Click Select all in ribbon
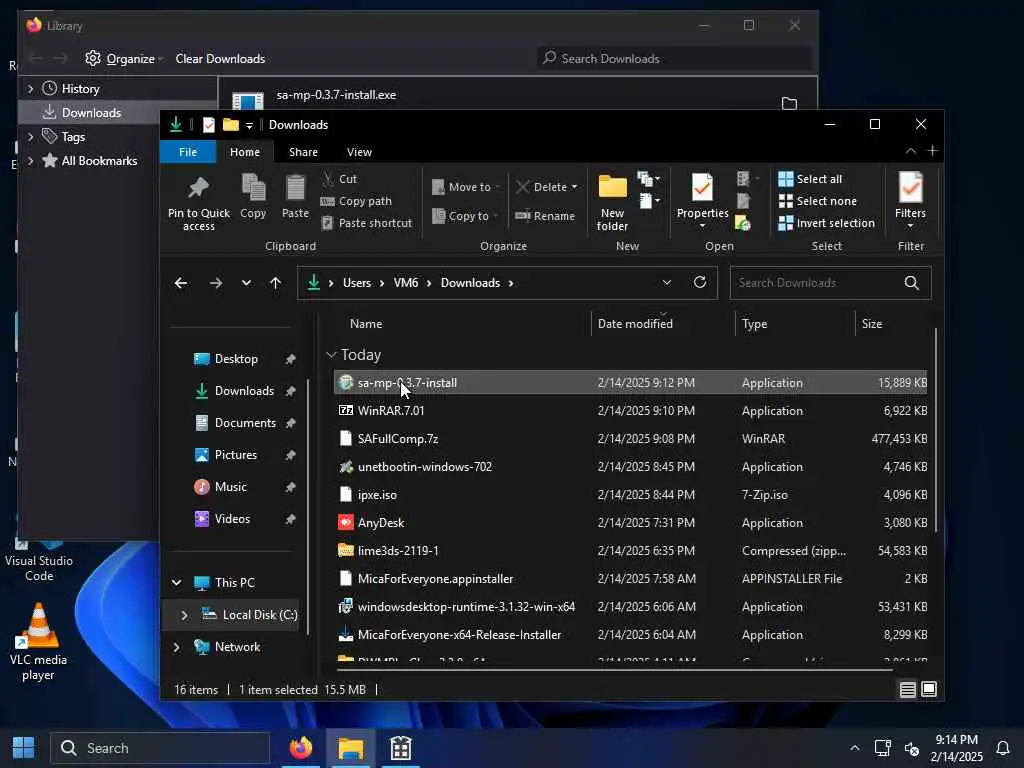Image resolution: width=1024 pixels, height=768 pixels. [810, 179]
